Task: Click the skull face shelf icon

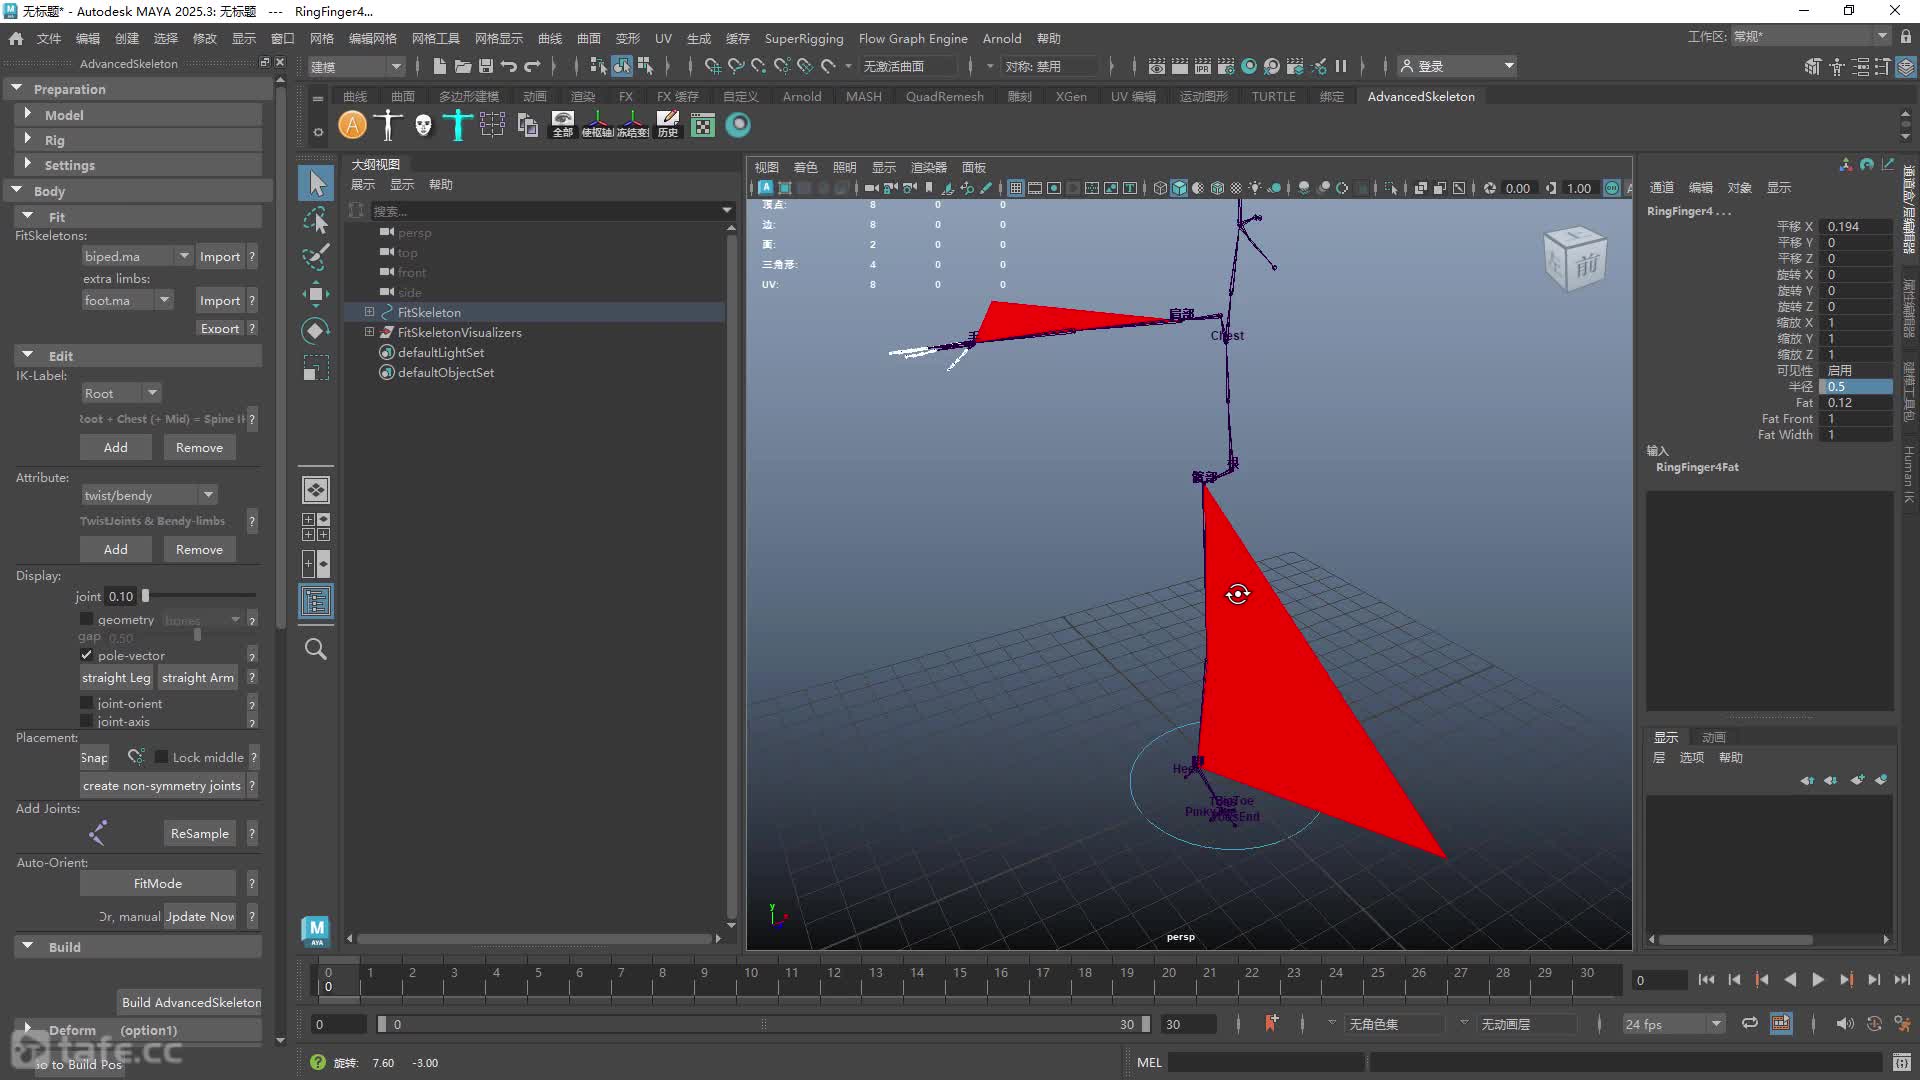Action: (423, 125)
